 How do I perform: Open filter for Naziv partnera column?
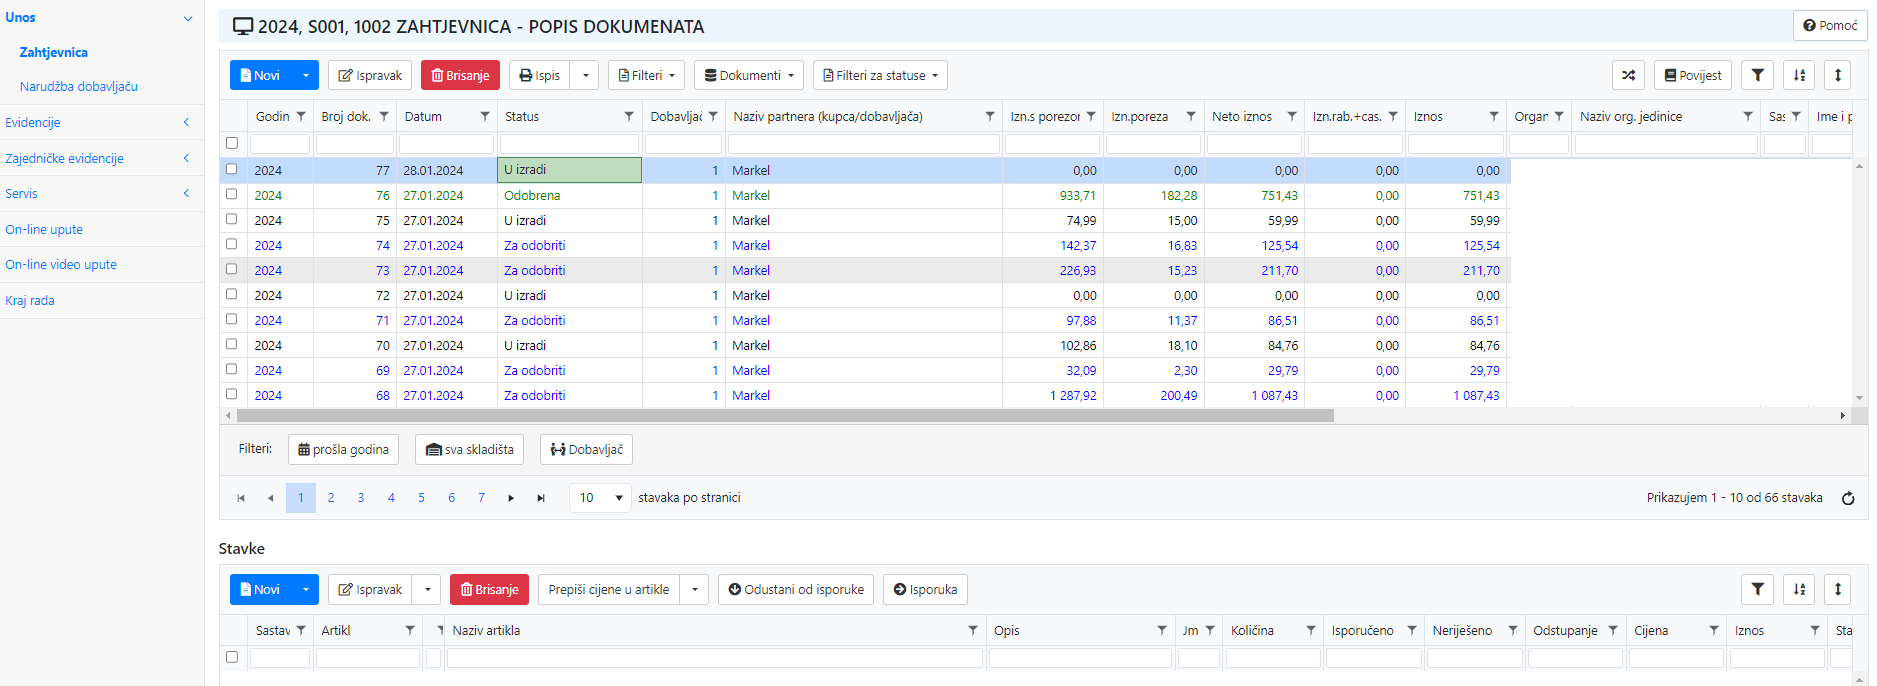click(990, 117)
